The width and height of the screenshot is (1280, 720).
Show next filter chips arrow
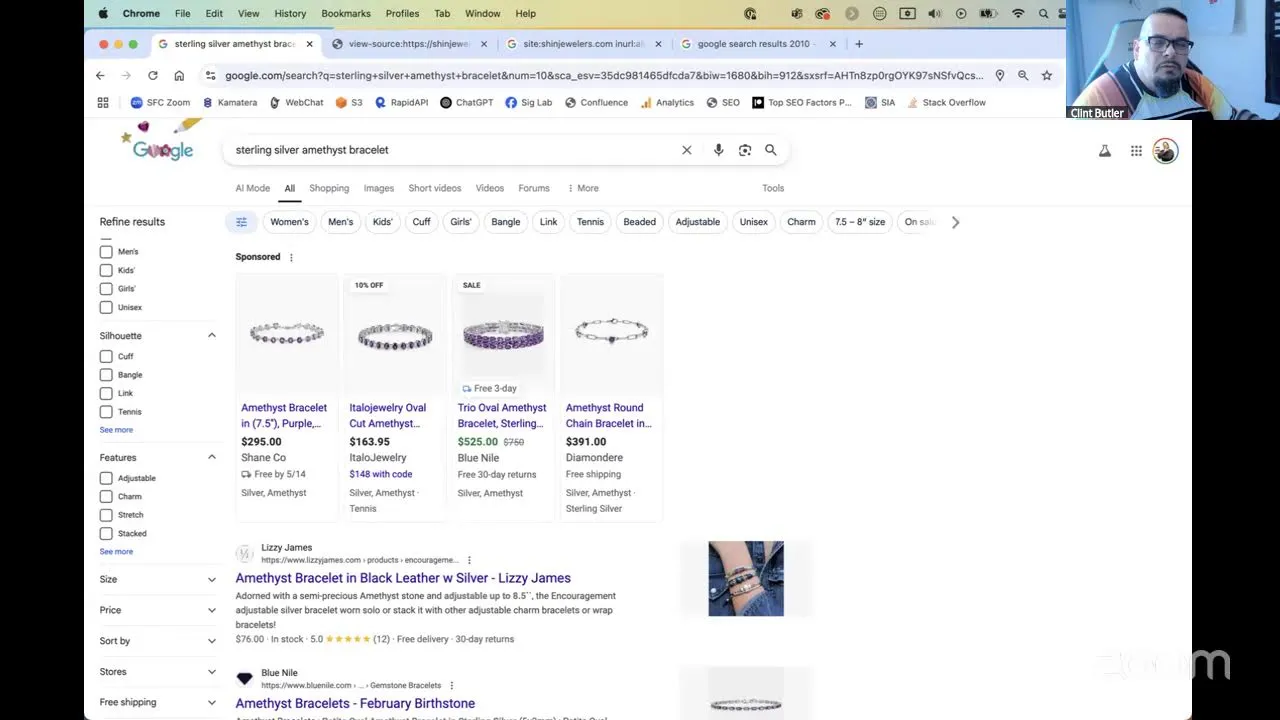click(x=955, y=222)
